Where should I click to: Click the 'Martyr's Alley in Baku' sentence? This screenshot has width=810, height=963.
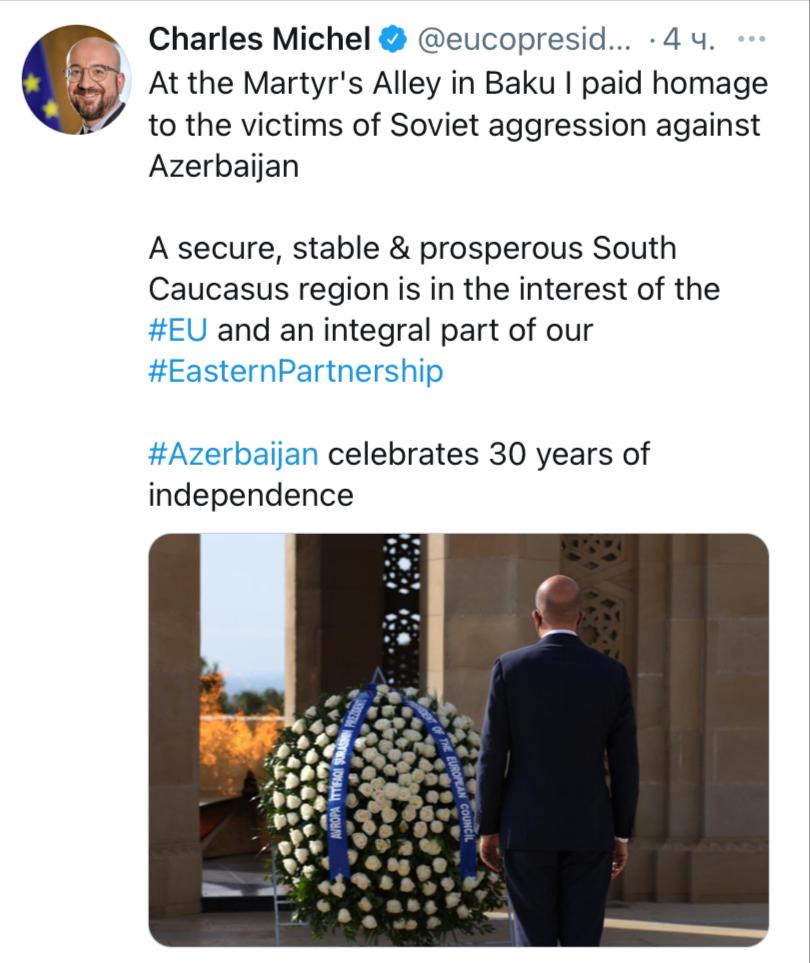tap(457, 83)
